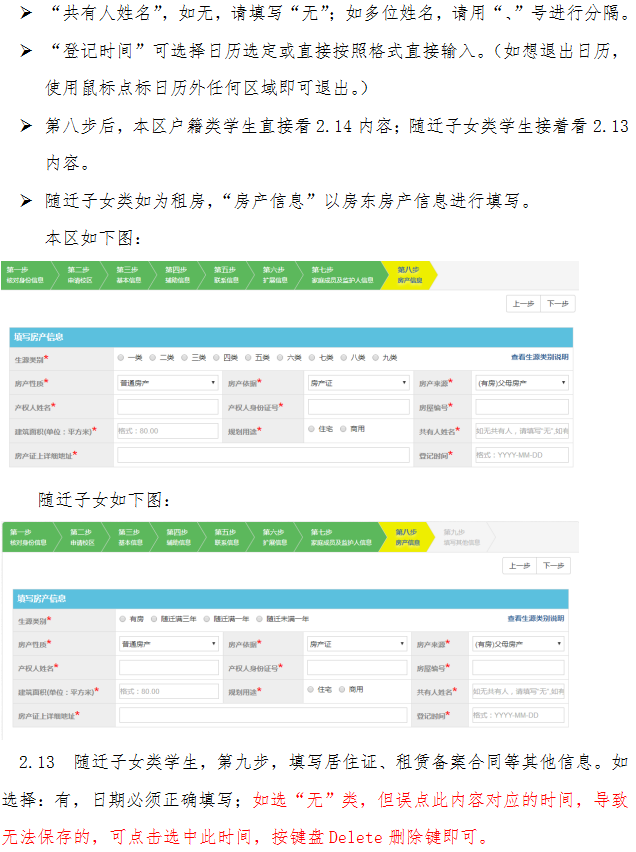636x852 pixels.
Task: Focus 房屋编号 field in 随迁子女 form
Action: [x=518, y=668]
